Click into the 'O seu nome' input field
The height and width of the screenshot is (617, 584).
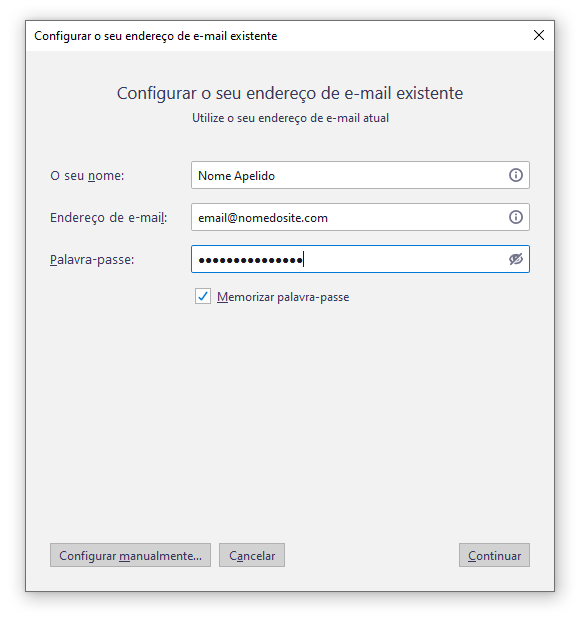pos(360,175)
